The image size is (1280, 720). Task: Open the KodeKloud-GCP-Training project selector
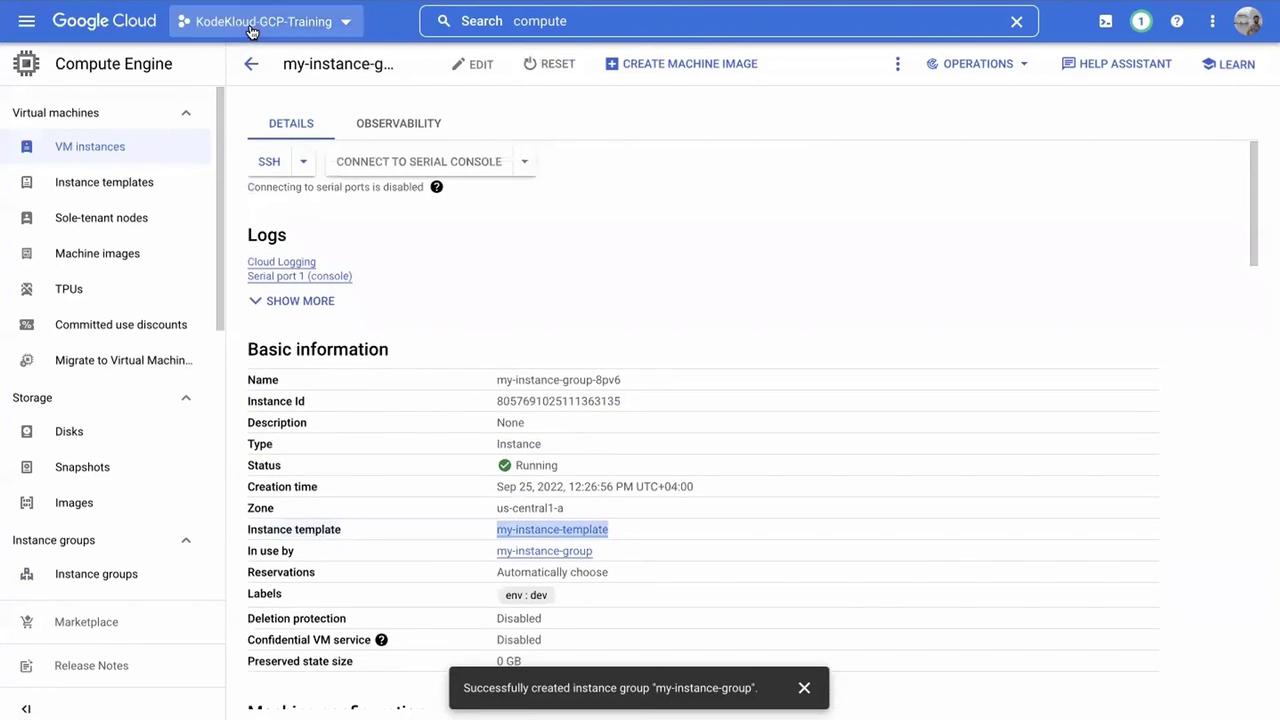pyautogui.click(x=265, y=21)
